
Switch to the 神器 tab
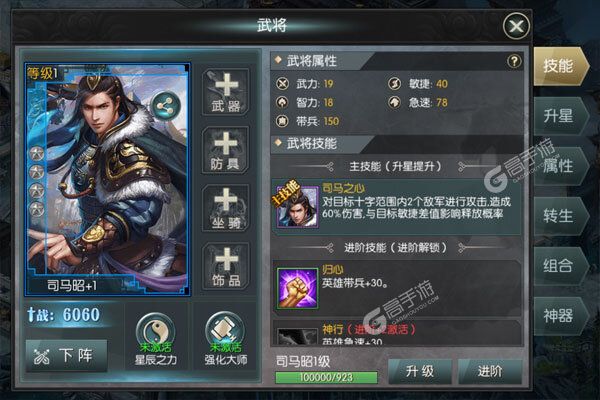pyautogui.click(x=560, y=316)
